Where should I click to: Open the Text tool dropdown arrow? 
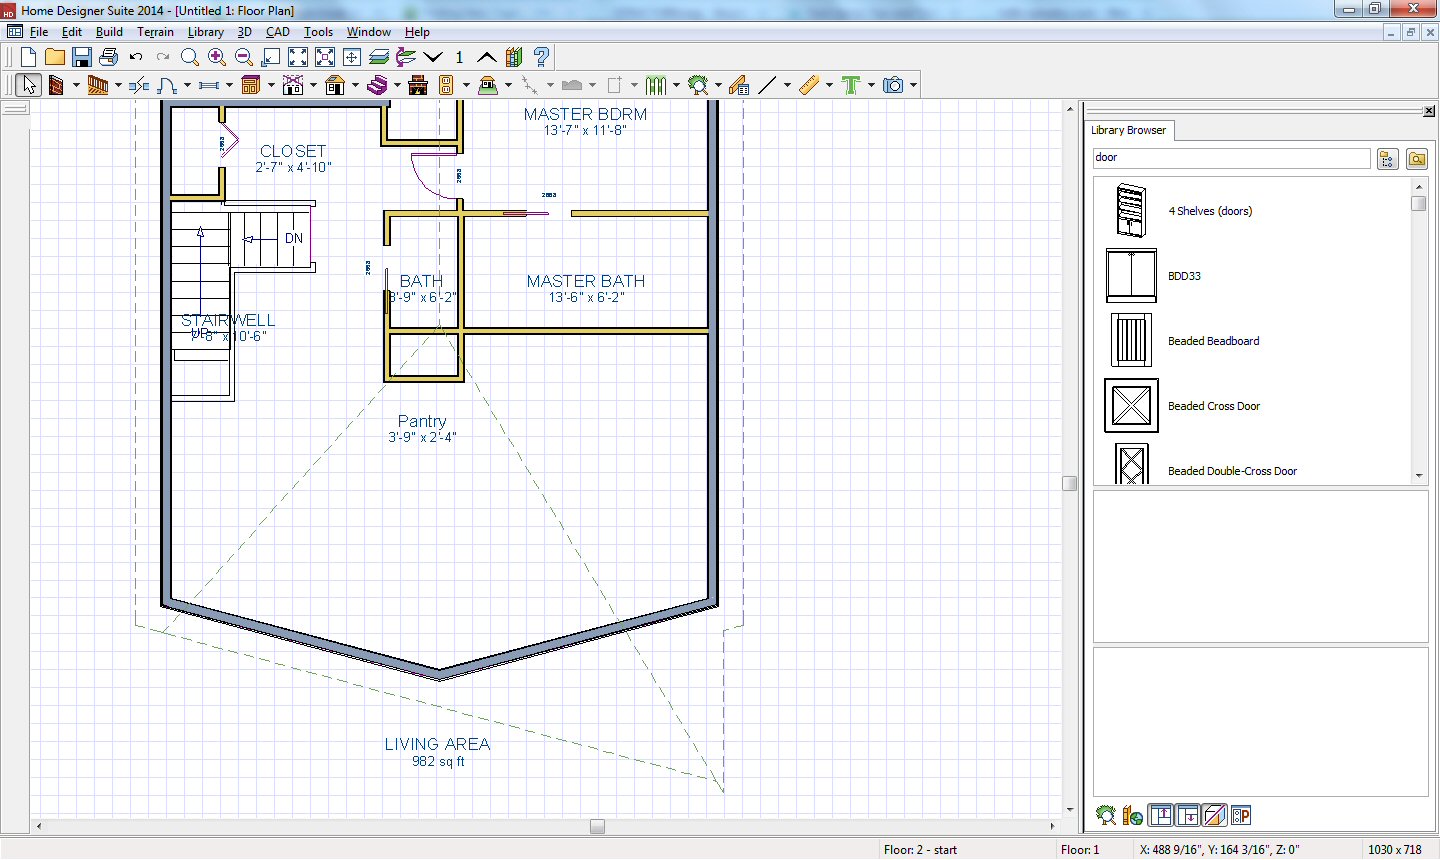[871, 86]
